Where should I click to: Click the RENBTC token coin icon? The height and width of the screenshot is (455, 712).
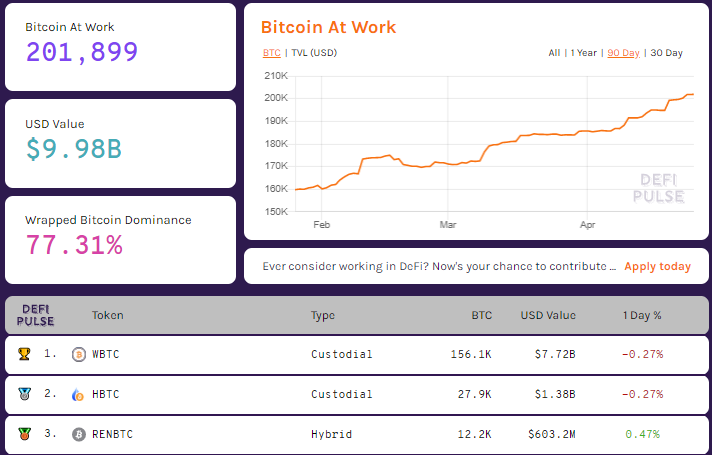click(x=79, y=435)
